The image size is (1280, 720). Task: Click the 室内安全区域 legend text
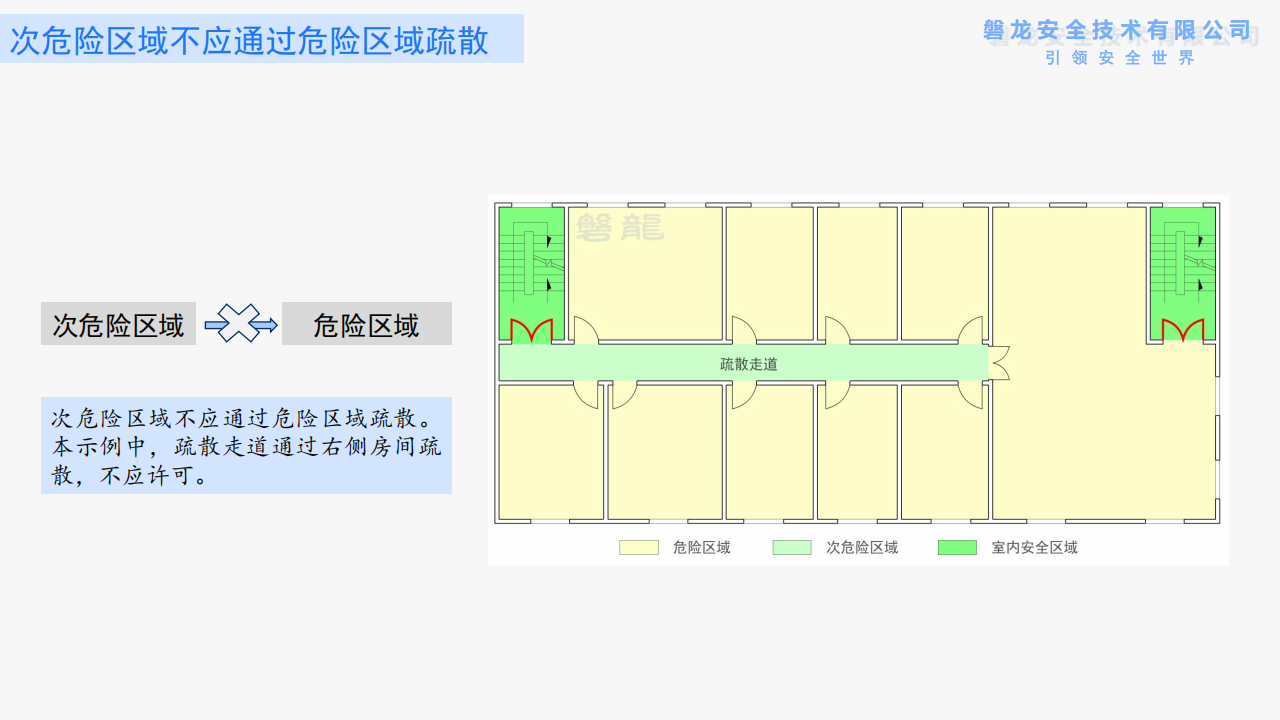(1034, 548)
